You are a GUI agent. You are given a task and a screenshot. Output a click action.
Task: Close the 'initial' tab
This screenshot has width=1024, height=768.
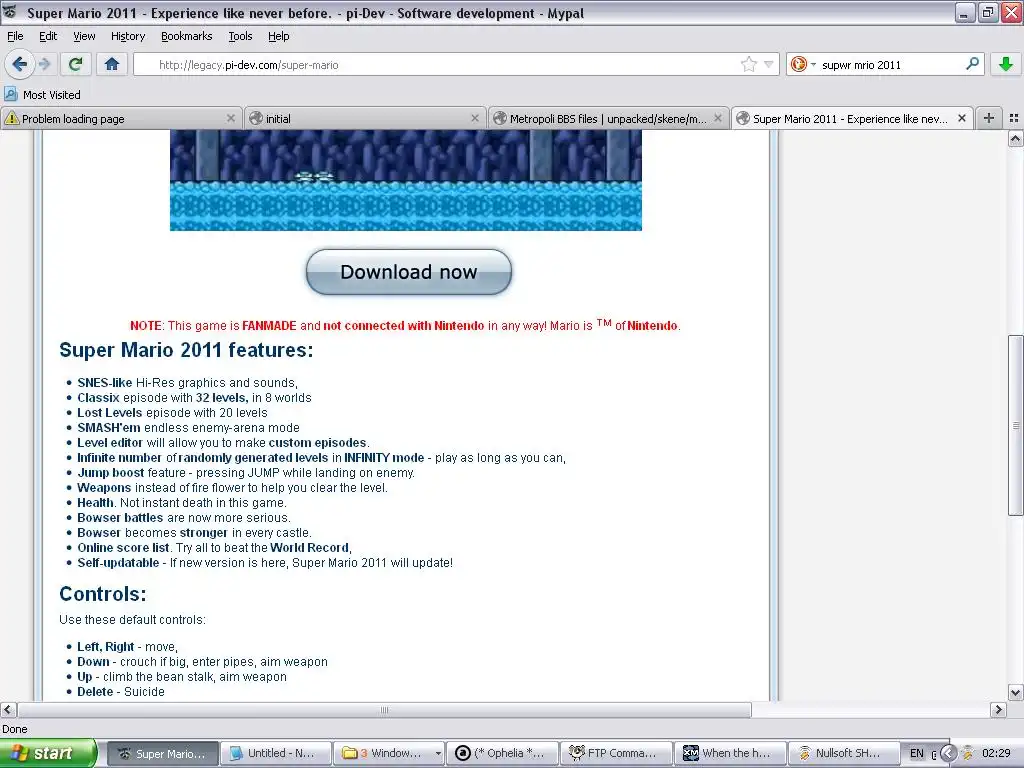coord(475,118)
